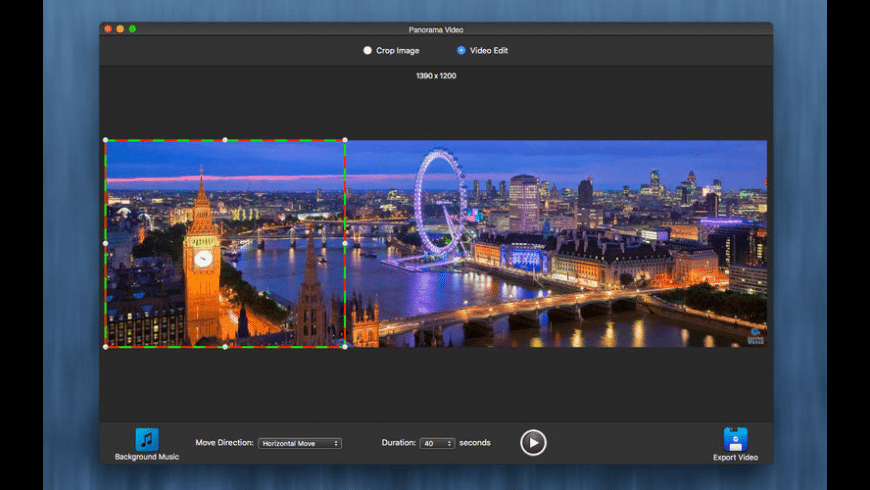Screen dimensions: 870x490
Task: Select the Crop Image radio button
Action: (x=367, y=50)
